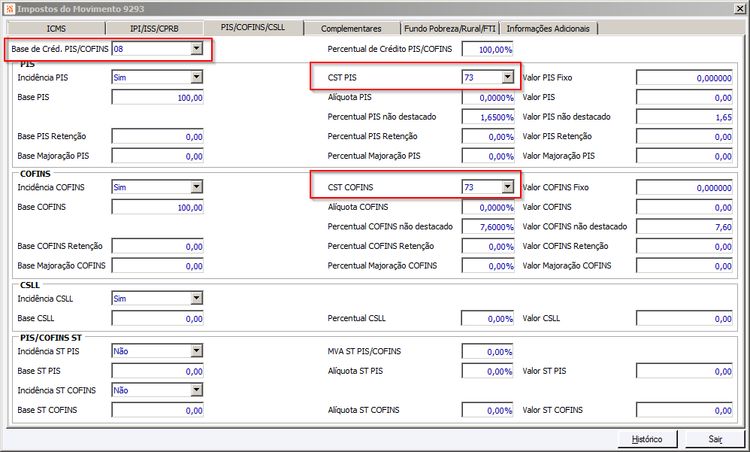750x452 pixels.
Task: Switch to Informações Adicionais tab
Action: 548,28
